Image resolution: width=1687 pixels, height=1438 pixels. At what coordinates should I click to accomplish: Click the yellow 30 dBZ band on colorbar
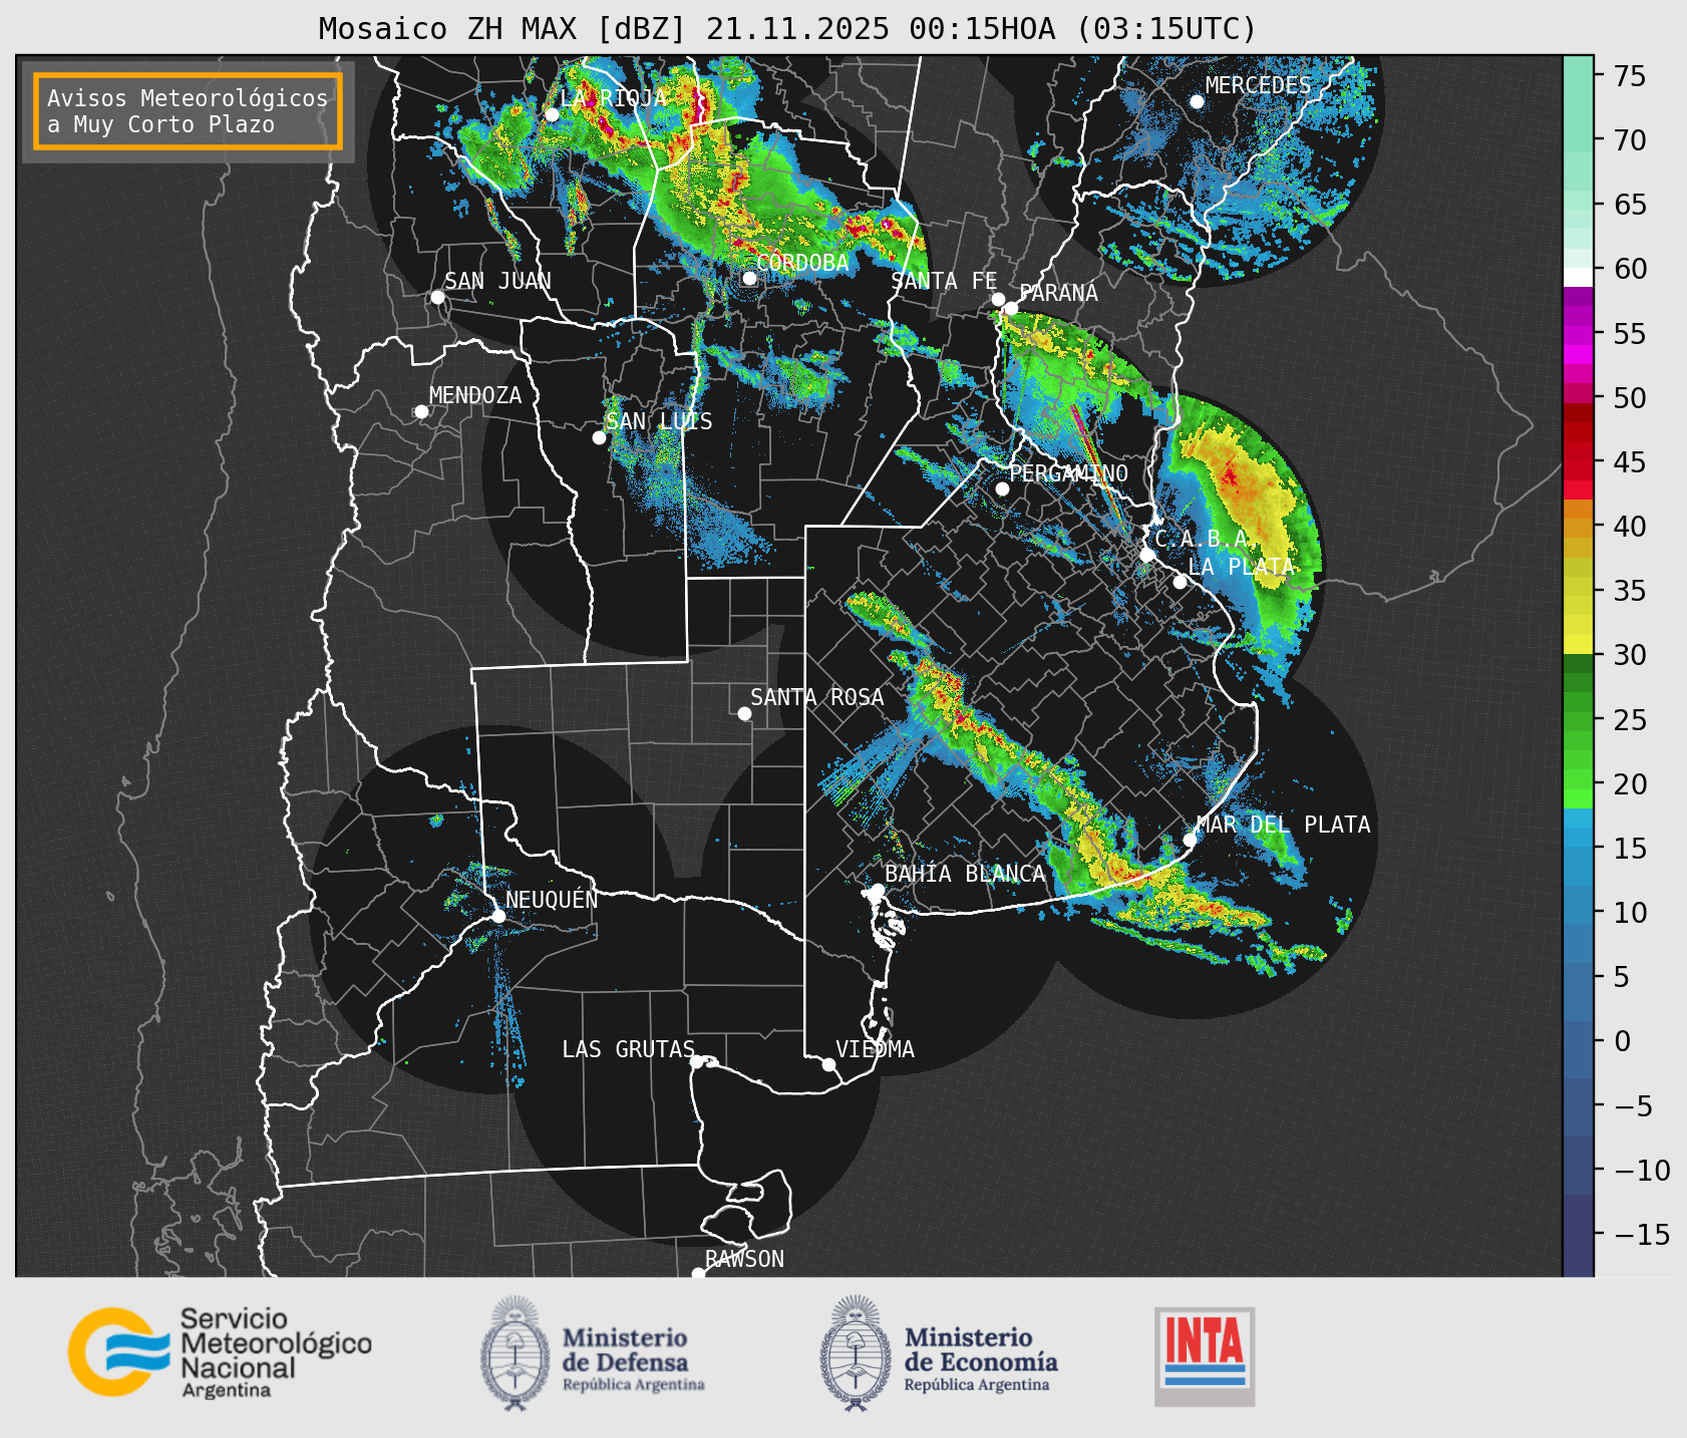coord(1578,644)
